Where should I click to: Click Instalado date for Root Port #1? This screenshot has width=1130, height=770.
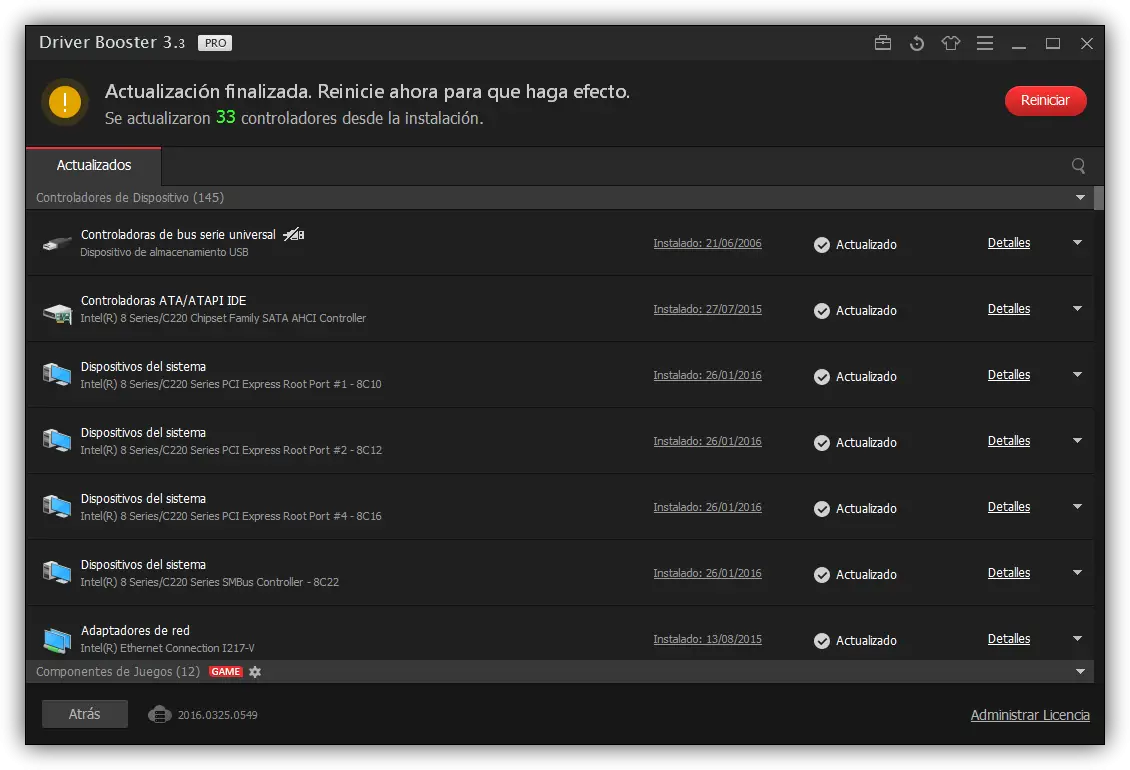(707, 376)
